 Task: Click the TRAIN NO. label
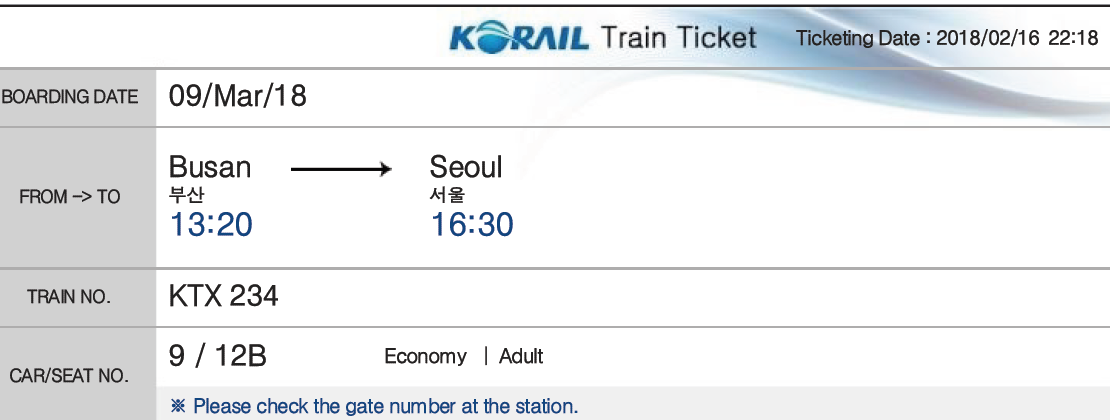click(69, 297)
